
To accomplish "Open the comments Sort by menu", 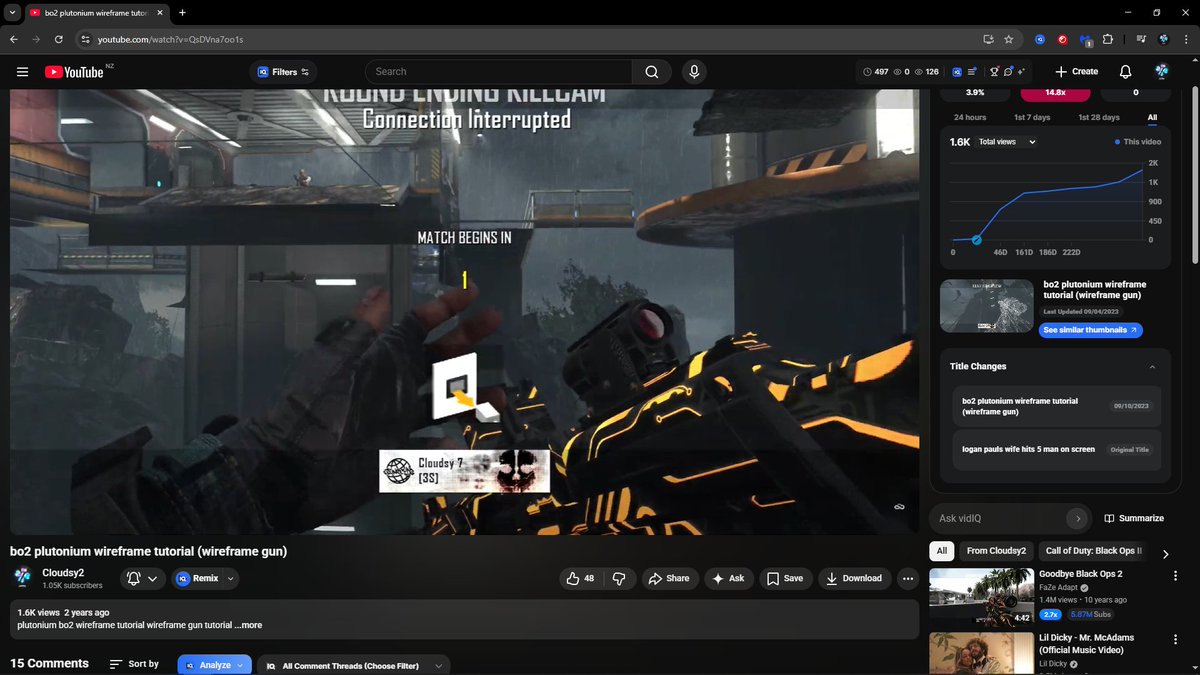I will pyautogui.click(x=134, y=664).
